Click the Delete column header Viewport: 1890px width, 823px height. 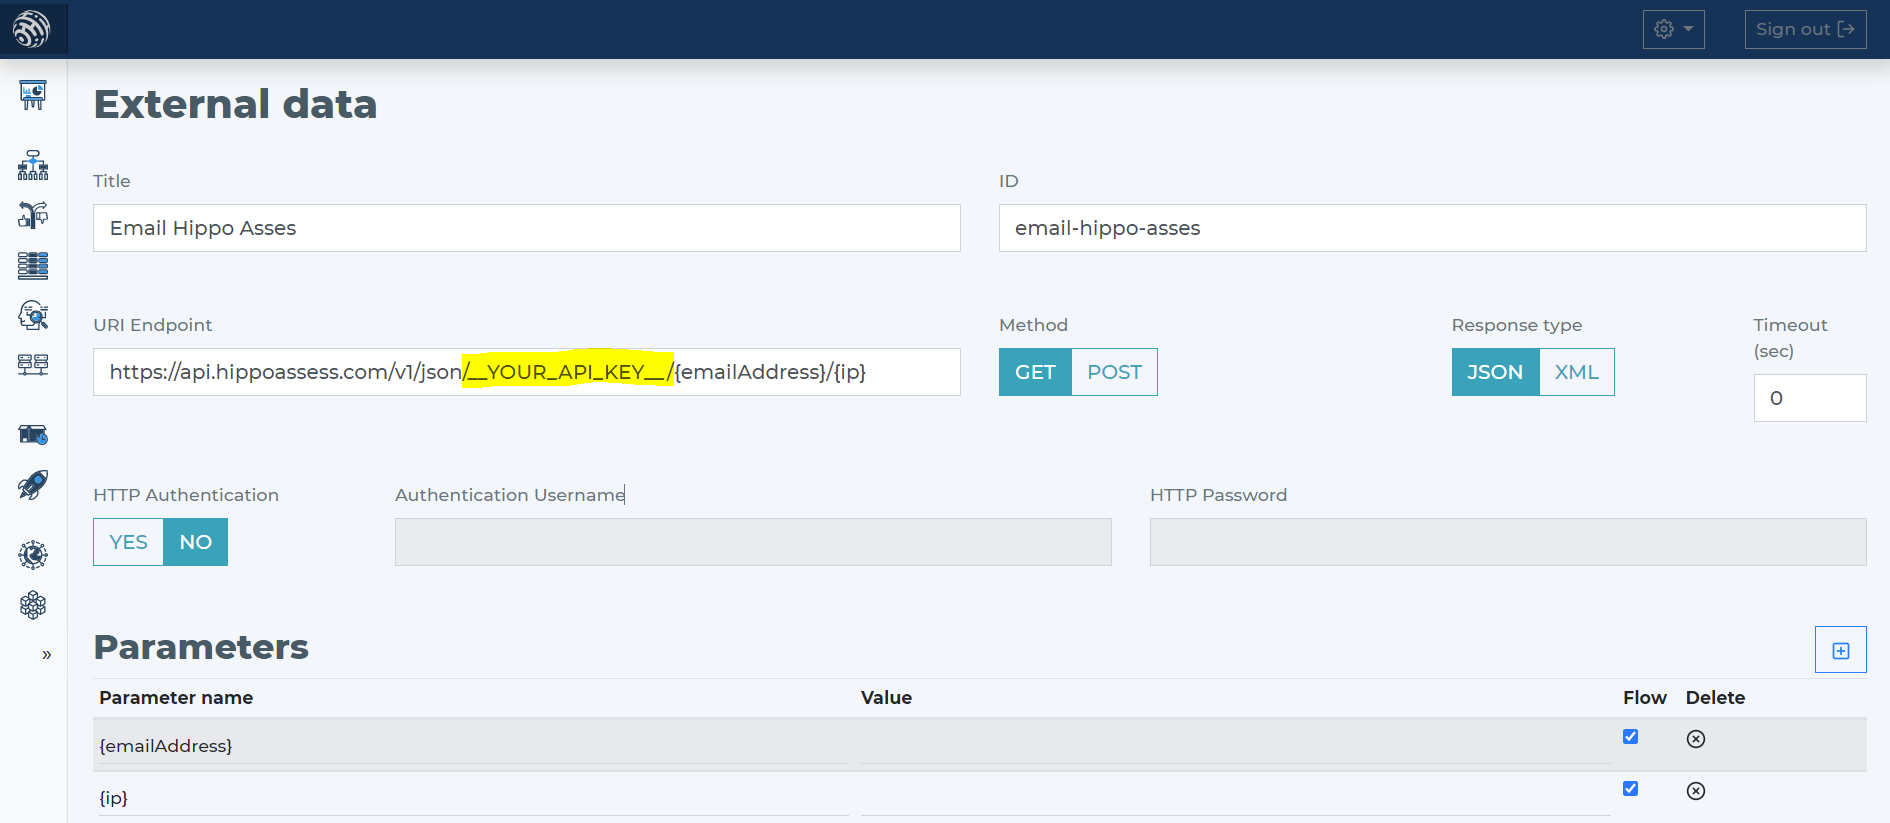[1715, 698]
